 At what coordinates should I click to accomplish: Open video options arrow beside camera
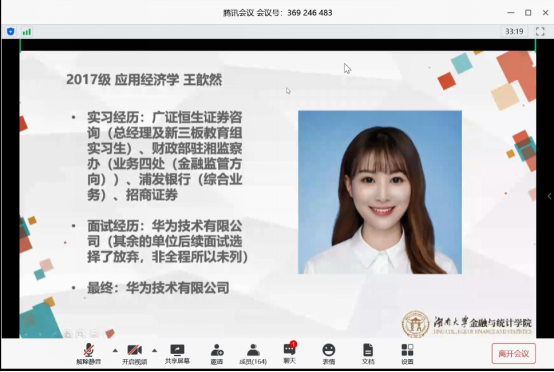[154, 350]
